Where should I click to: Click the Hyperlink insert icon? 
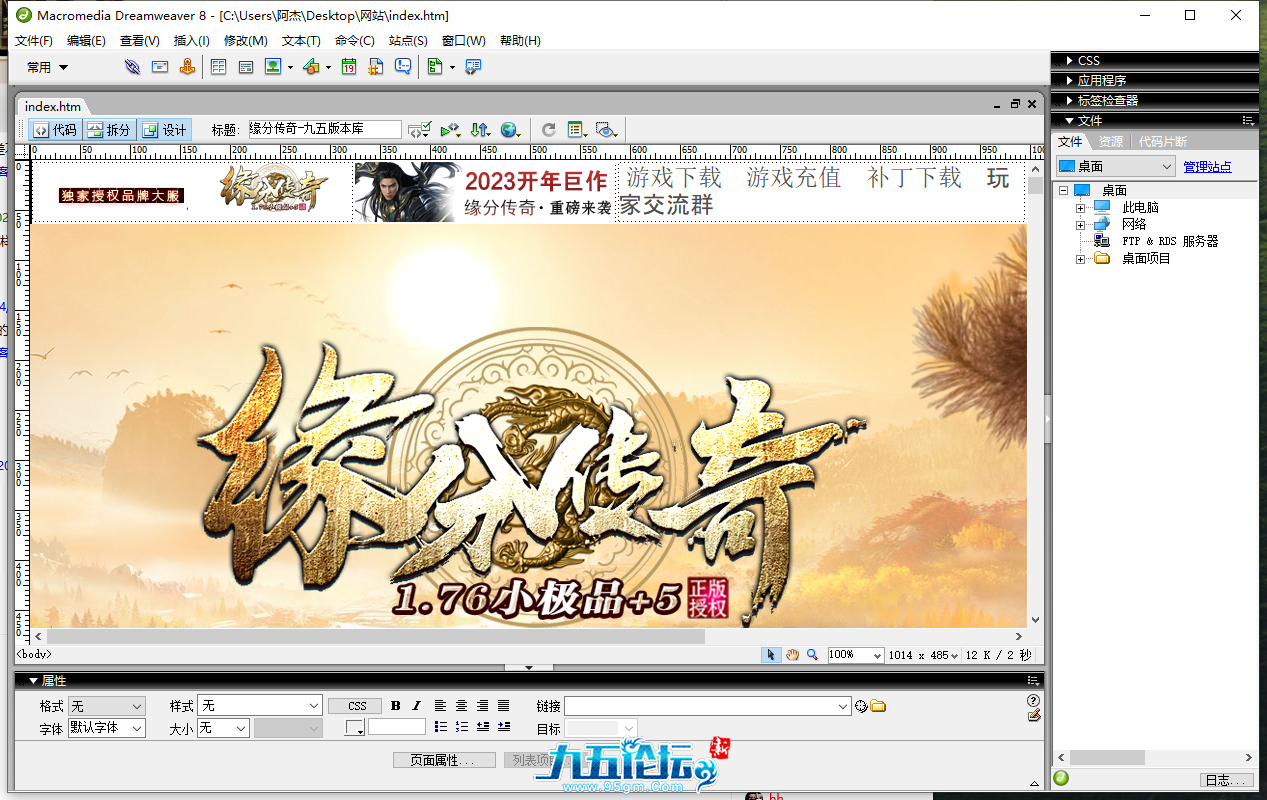(x=132, y=67)
